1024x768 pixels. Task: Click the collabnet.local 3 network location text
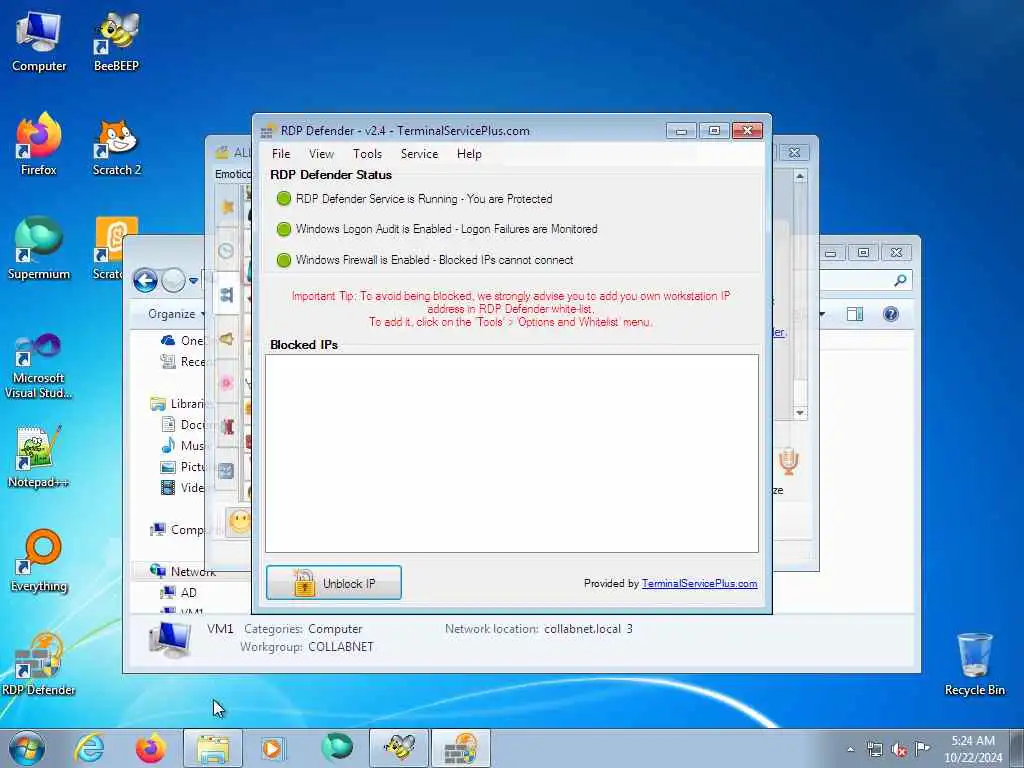coord(588,629)
